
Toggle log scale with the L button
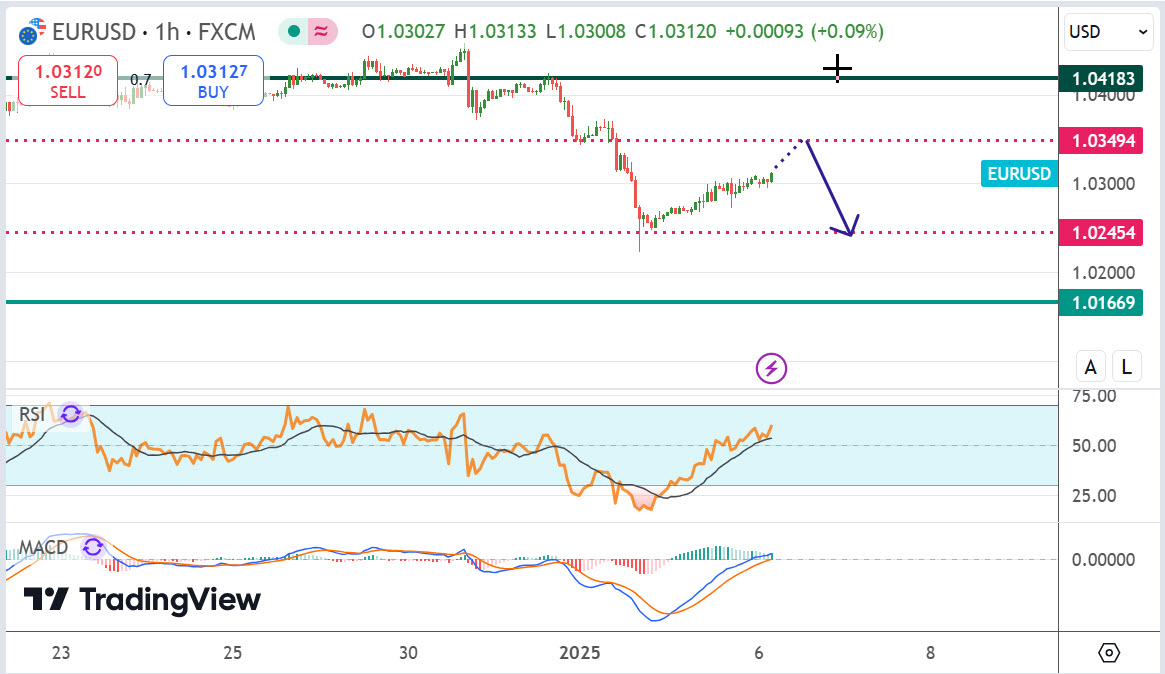click(1127, 367)
